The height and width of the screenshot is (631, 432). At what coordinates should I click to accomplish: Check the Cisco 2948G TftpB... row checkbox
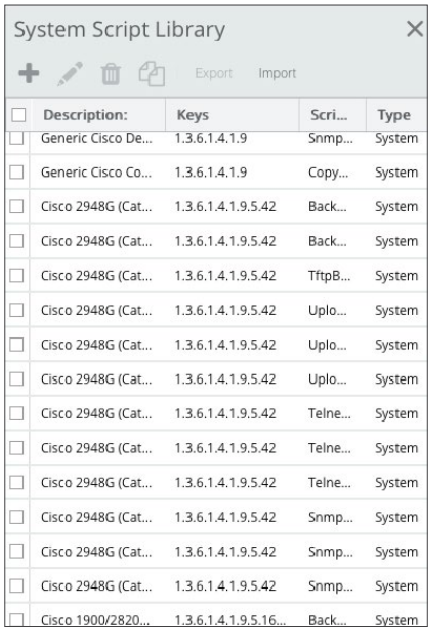17,276
